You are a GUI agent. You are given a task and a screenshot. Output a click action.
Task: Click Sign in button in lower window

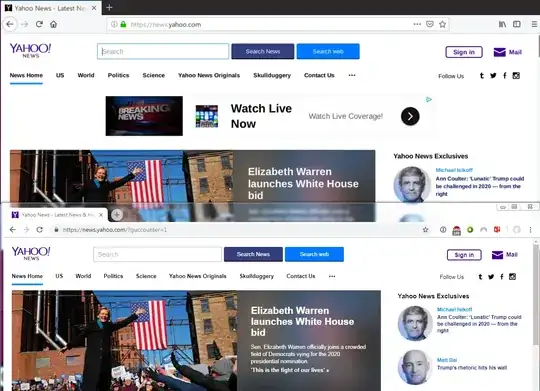[464, 255]
